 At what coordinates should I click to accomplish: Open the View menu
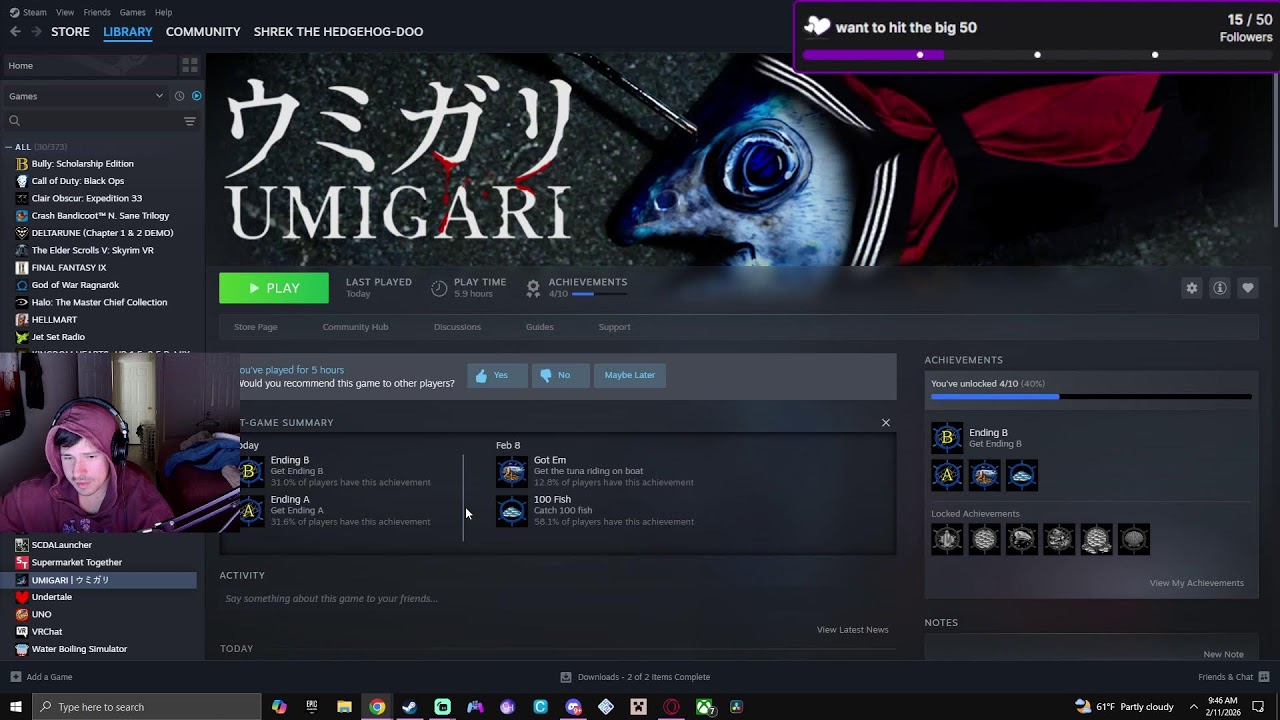(x=65, y=12)
